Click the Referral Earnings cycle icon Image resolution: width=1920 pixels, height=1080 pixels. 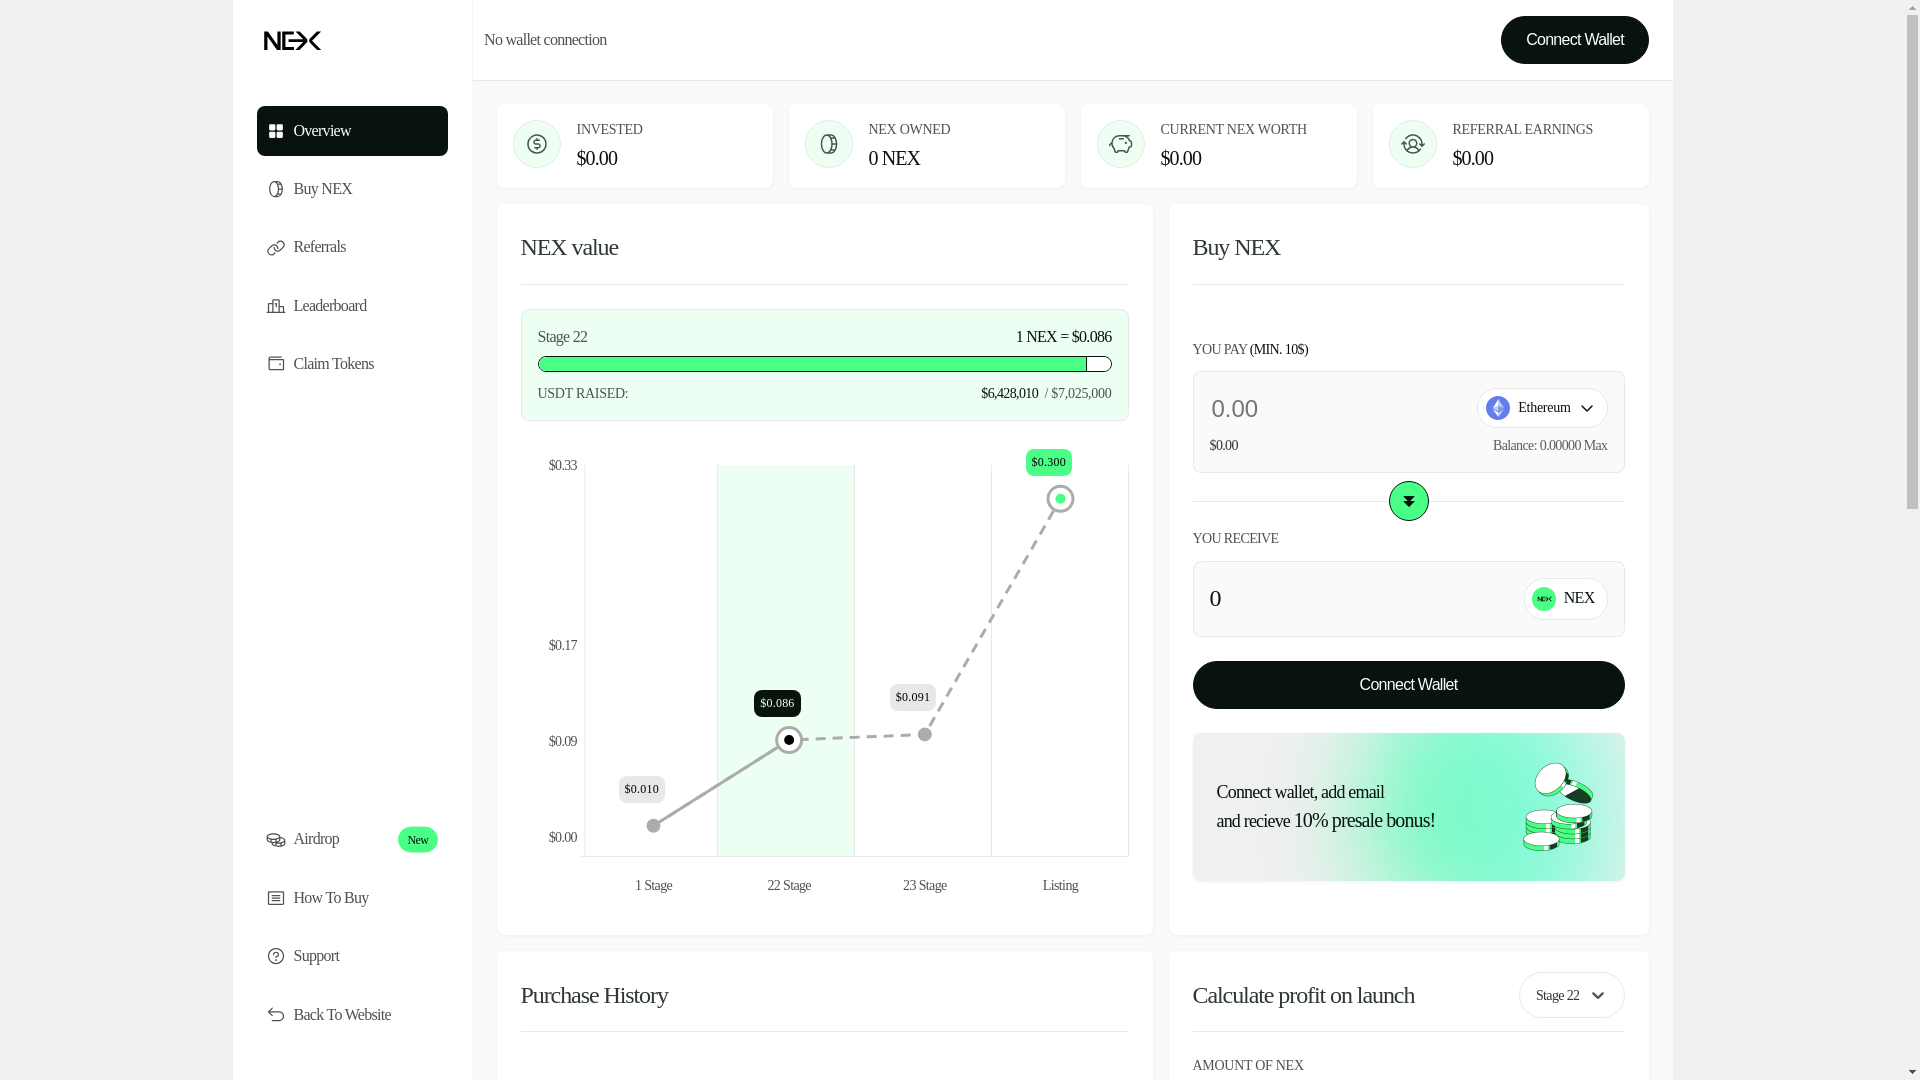[x=1413, y=144]
